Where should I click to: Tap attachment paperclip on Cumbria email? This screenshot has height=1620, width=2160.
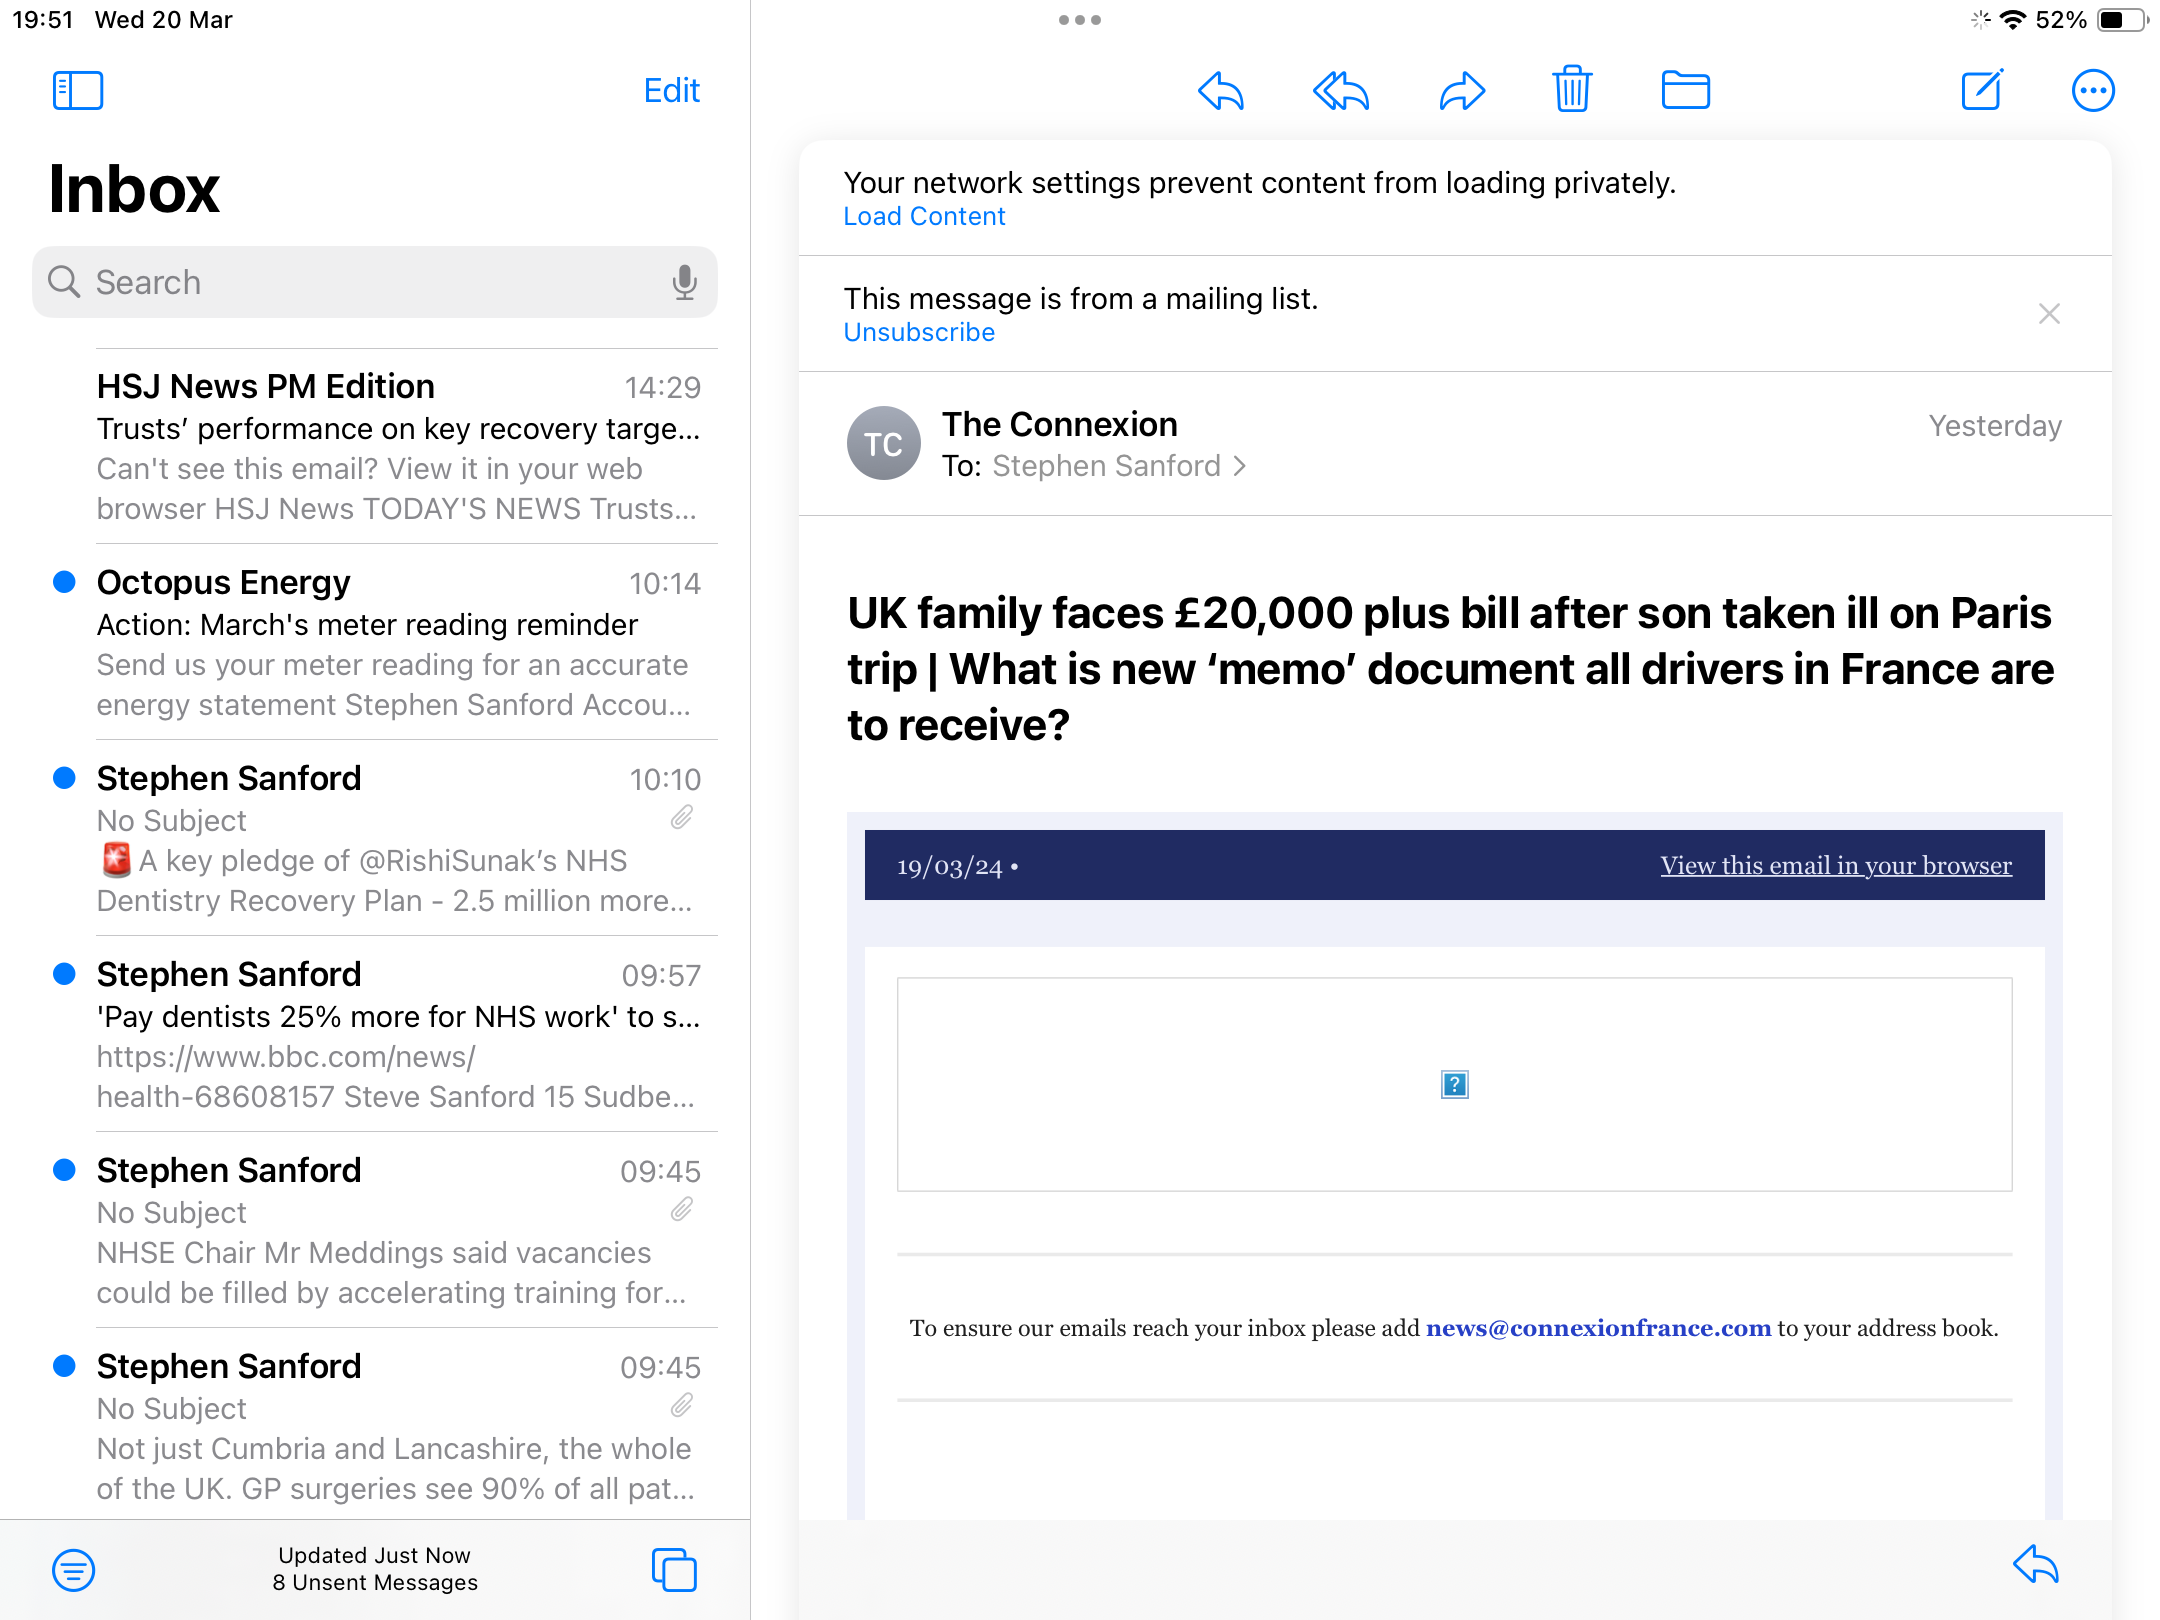click(x=682, y=1406)
